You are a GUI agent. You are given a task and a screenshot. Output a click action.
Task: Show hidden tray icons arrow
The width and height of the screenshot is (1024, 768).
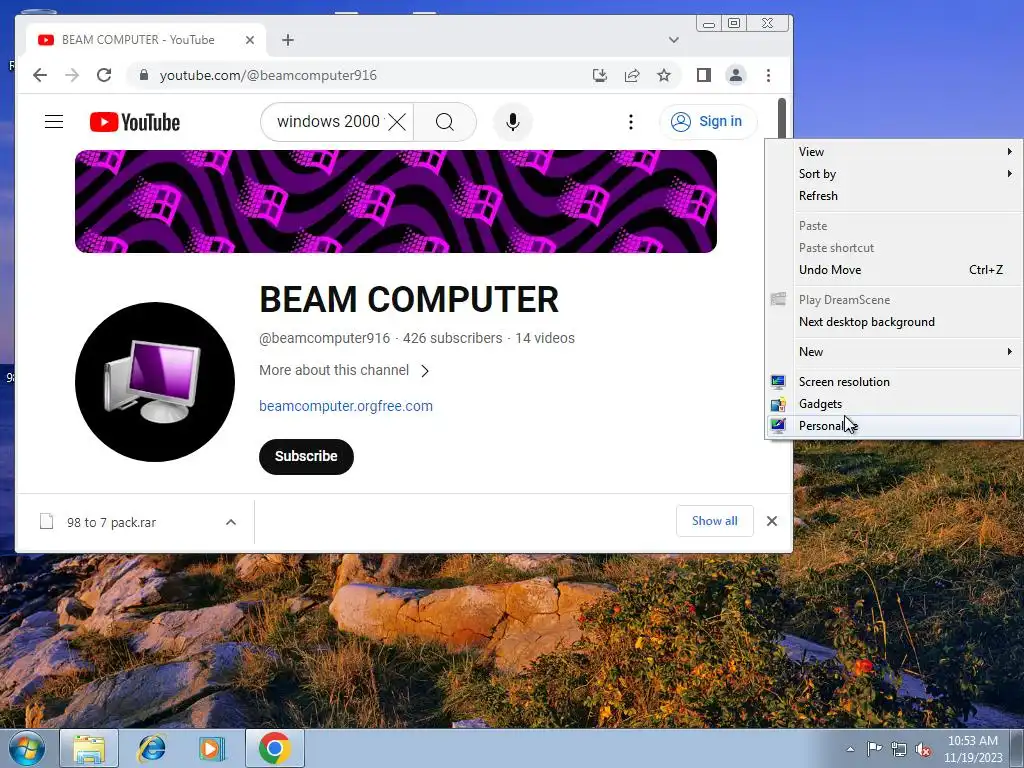pos(850,749)
